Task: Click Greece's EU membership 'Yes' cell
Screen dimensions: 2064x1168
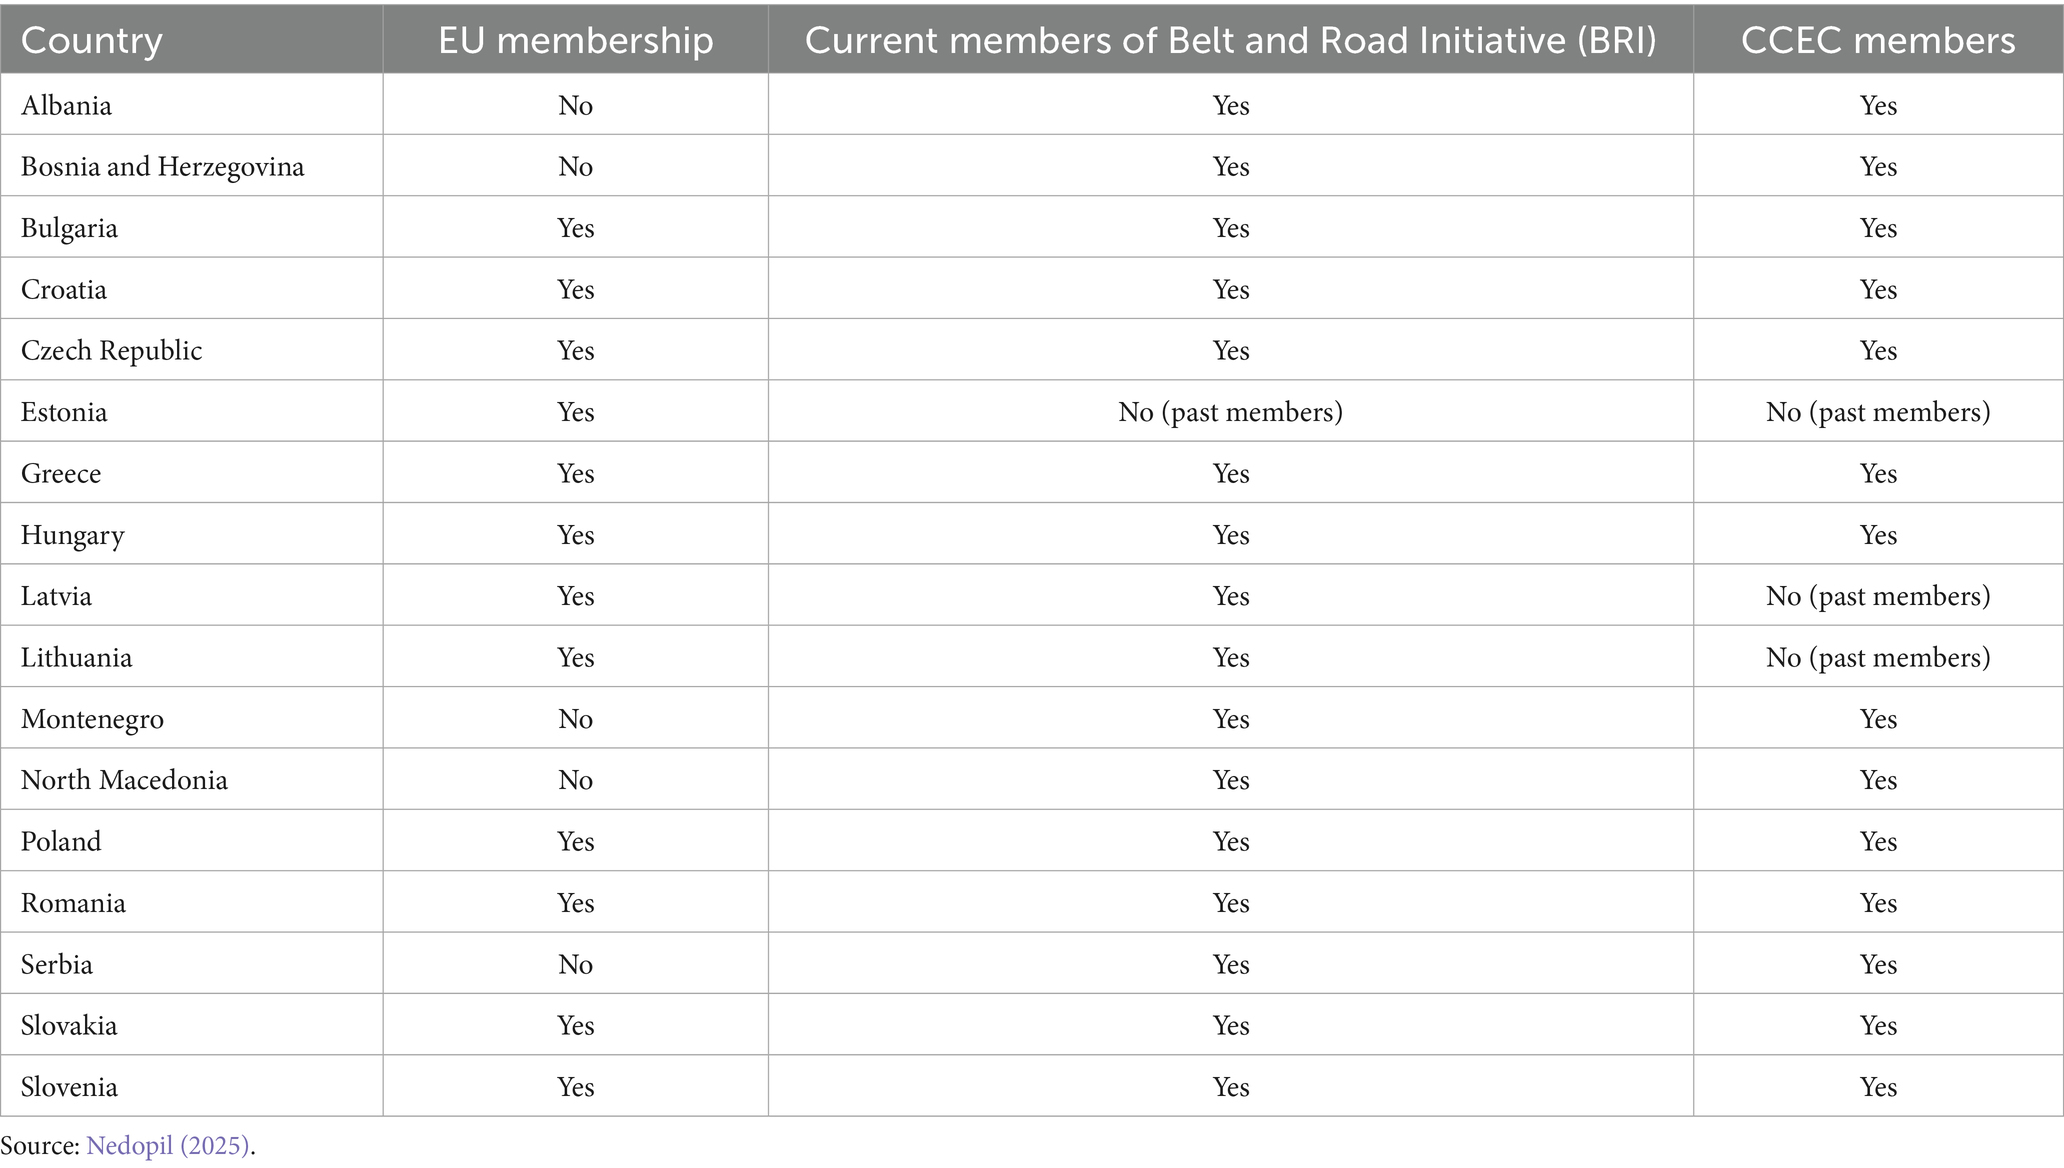Action: click(x=576, y=473)
